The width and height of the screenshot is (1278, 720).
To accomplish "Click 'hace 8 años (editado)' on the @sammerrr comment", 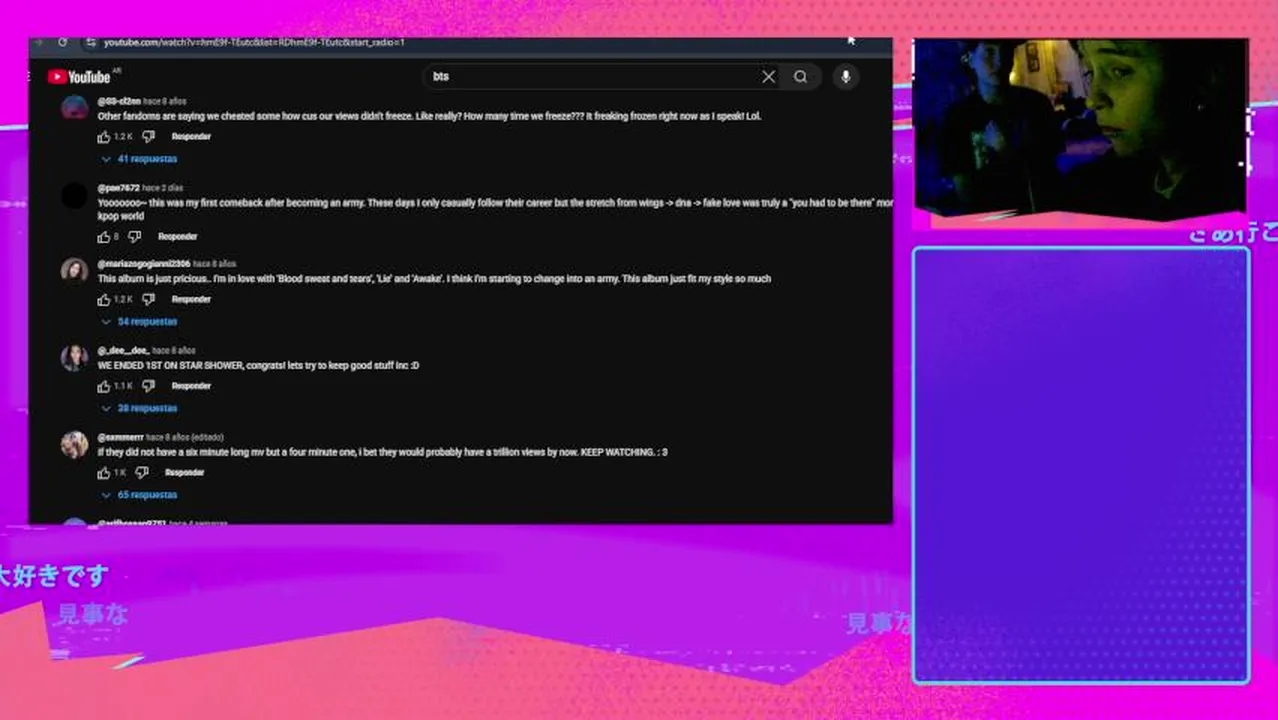I will [x=185, y=437].
